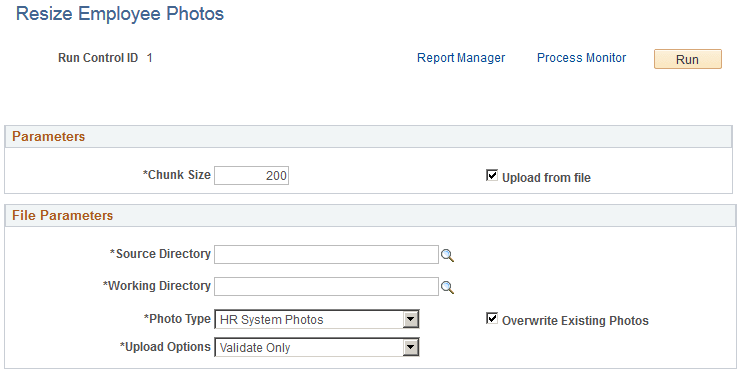Click the *Upload Options label

pyautogui.click(x=165, y=347)
